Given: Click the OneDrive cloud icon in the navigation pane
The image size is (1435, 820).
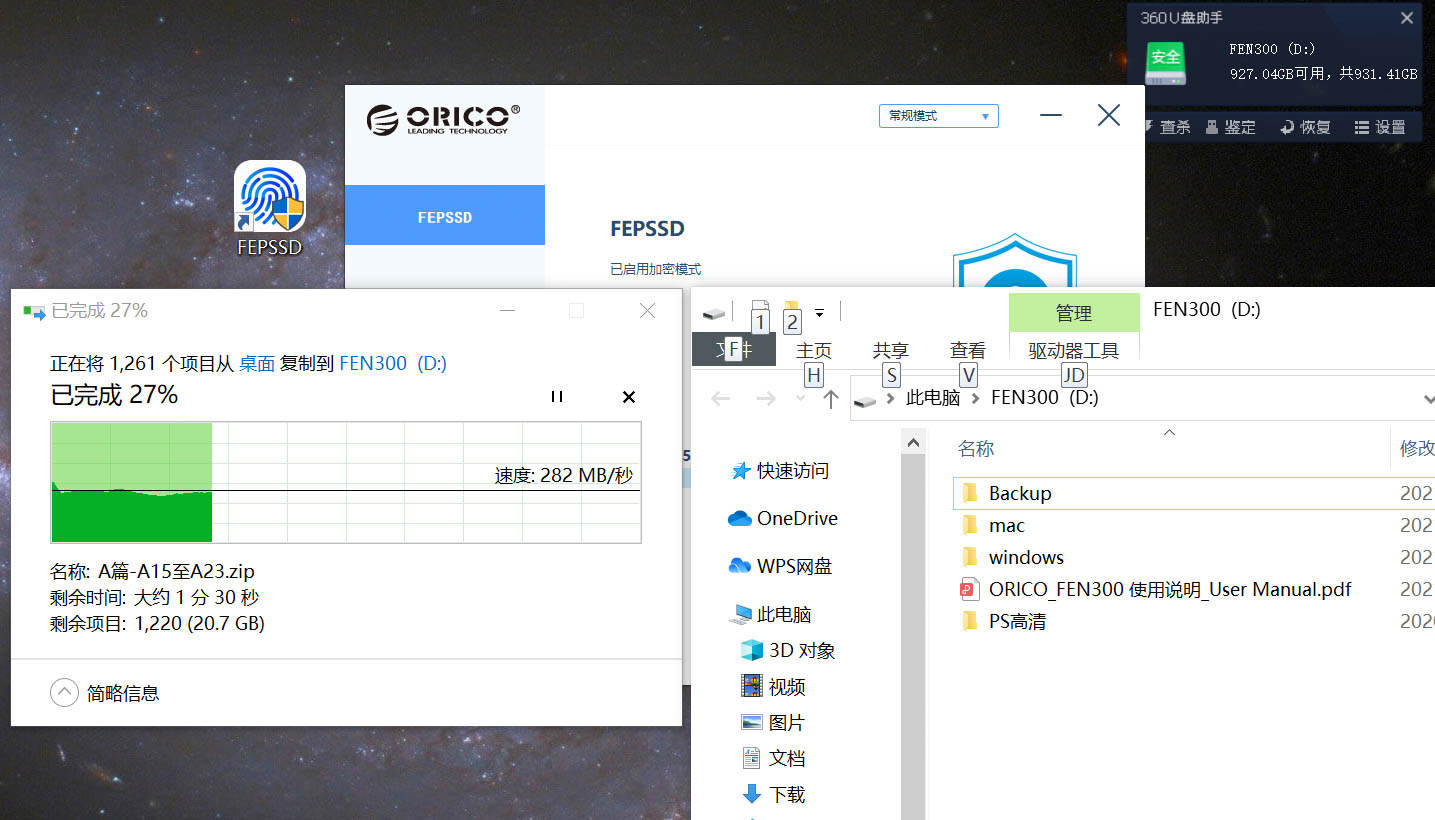Looking at the screenshot, I should tap(740, 518).
